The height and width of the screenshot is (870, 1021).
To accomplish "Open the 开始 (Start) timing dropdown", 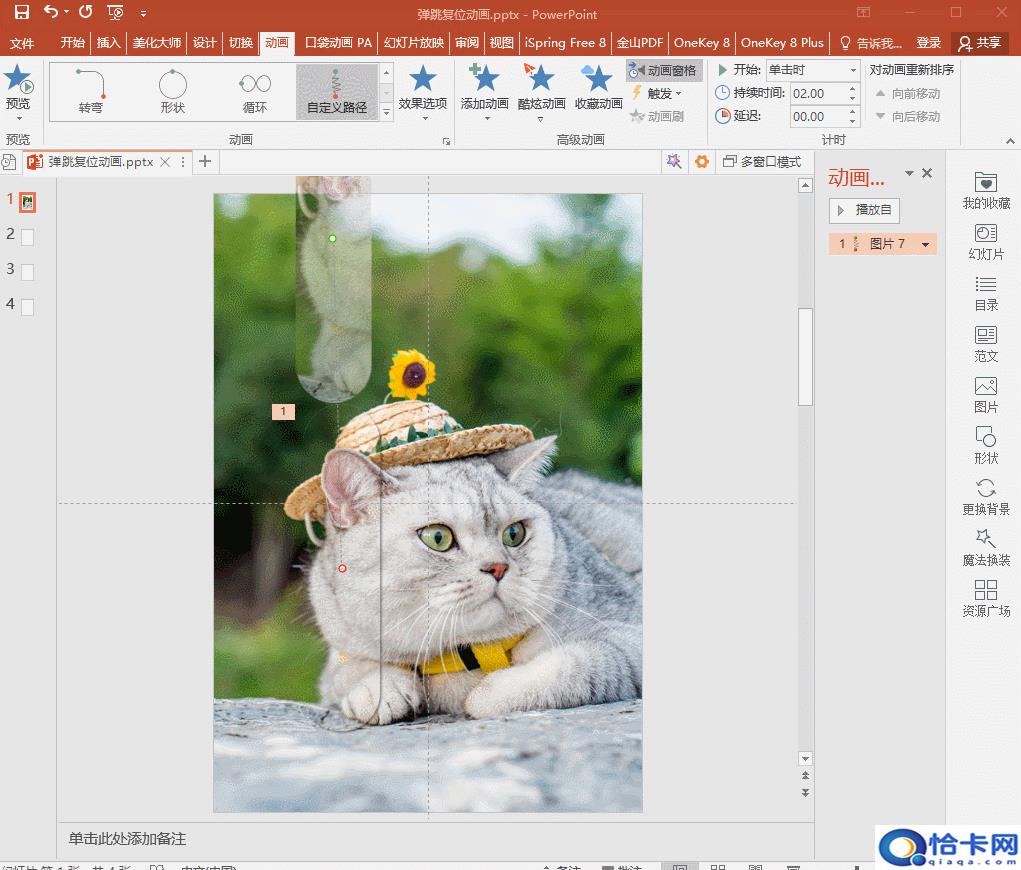I will click(x=852, y=70).
